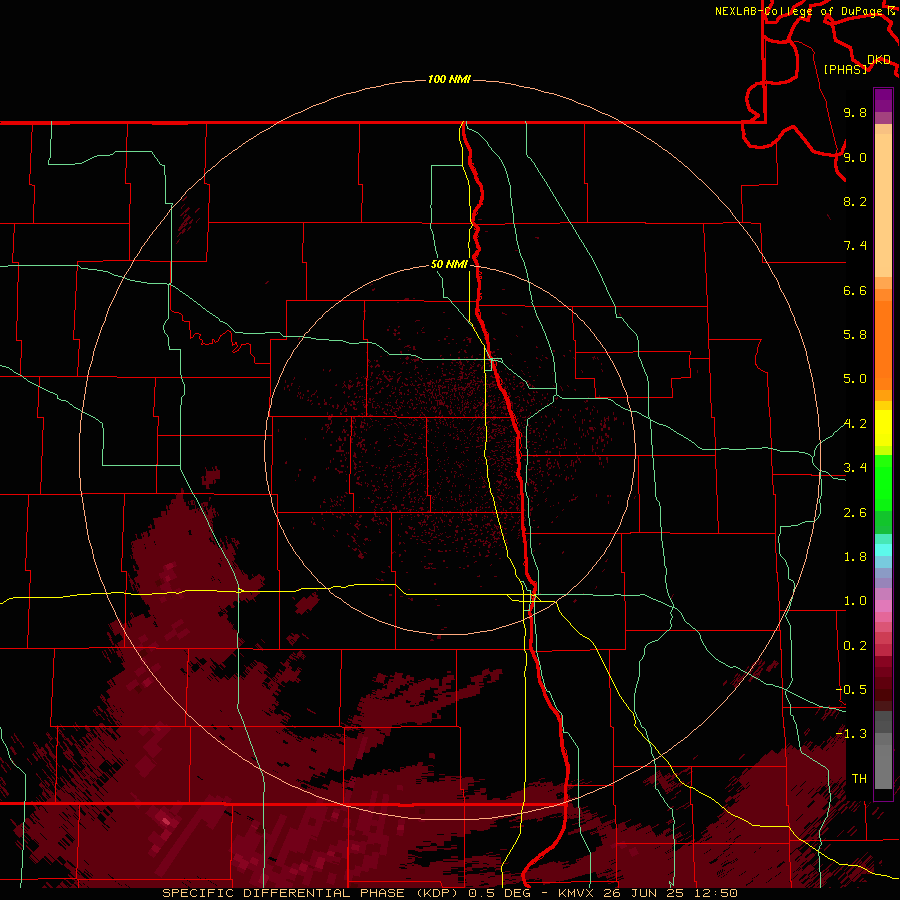Select the 1.0 value on color scale

click(855, 601)
